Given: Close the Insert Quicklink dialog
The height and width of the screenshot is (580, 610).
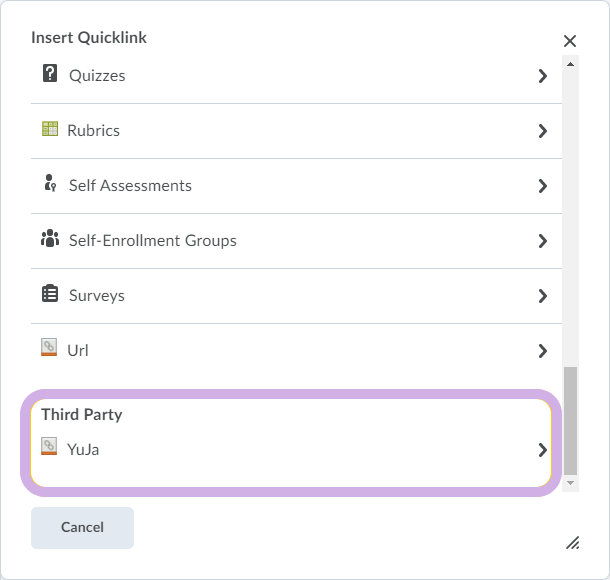Looking at the screenshot, I should [x=570, y=41].
